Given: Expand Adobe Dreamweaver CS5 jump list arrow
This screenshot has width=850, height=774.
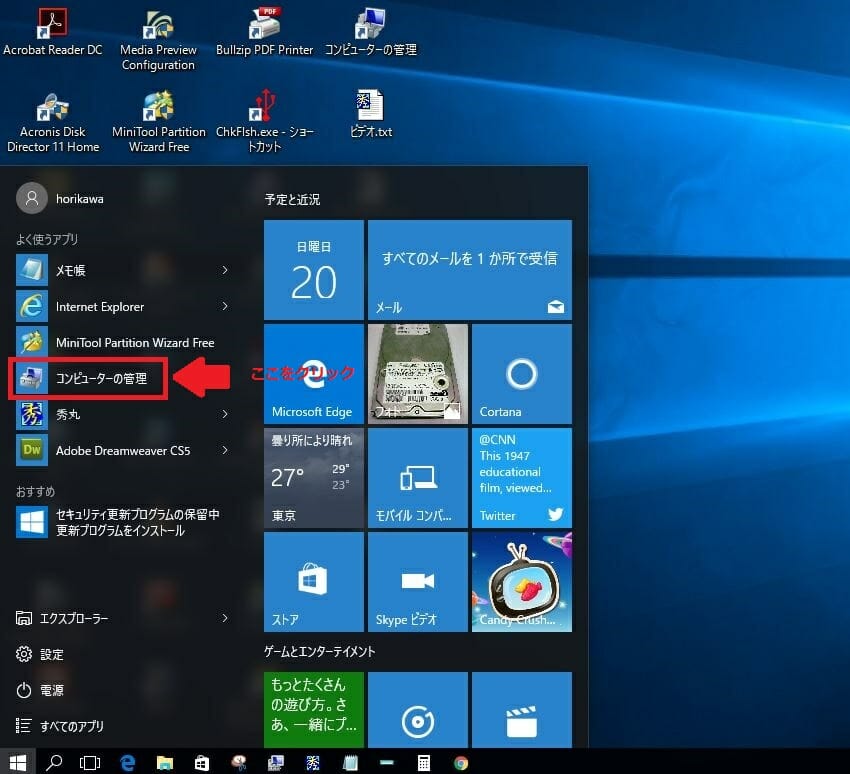Looking at the screenshot, I should [x=225, y=450].
